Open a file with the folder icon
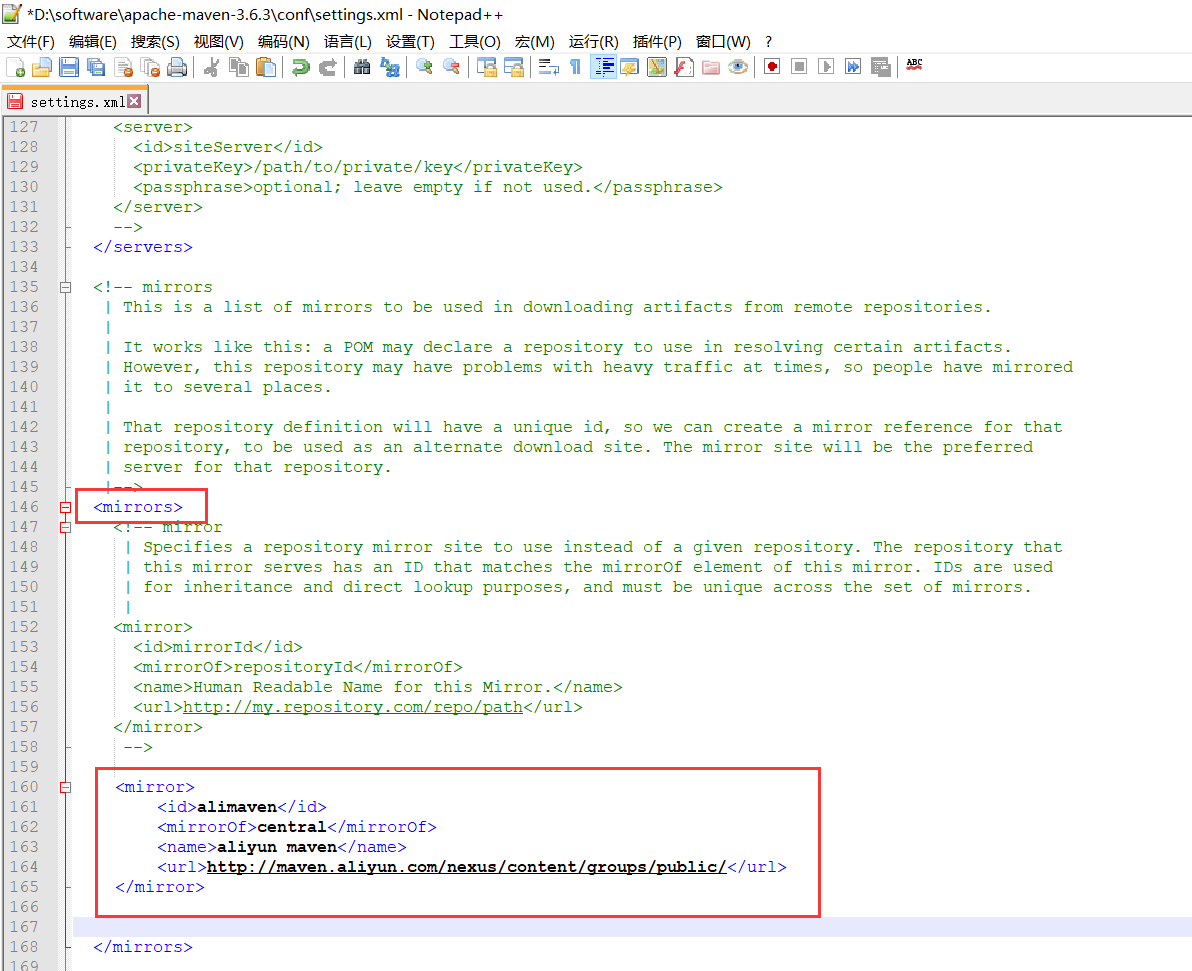The height and width of the screenshot is (971, 1192). [42, 68]
